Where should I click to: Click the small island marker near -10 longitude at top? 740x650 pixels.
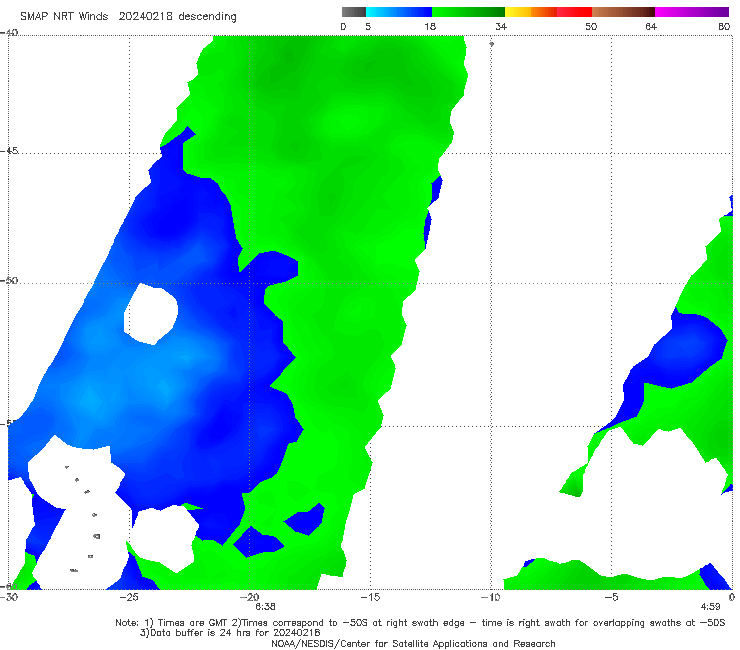(491, 44)
